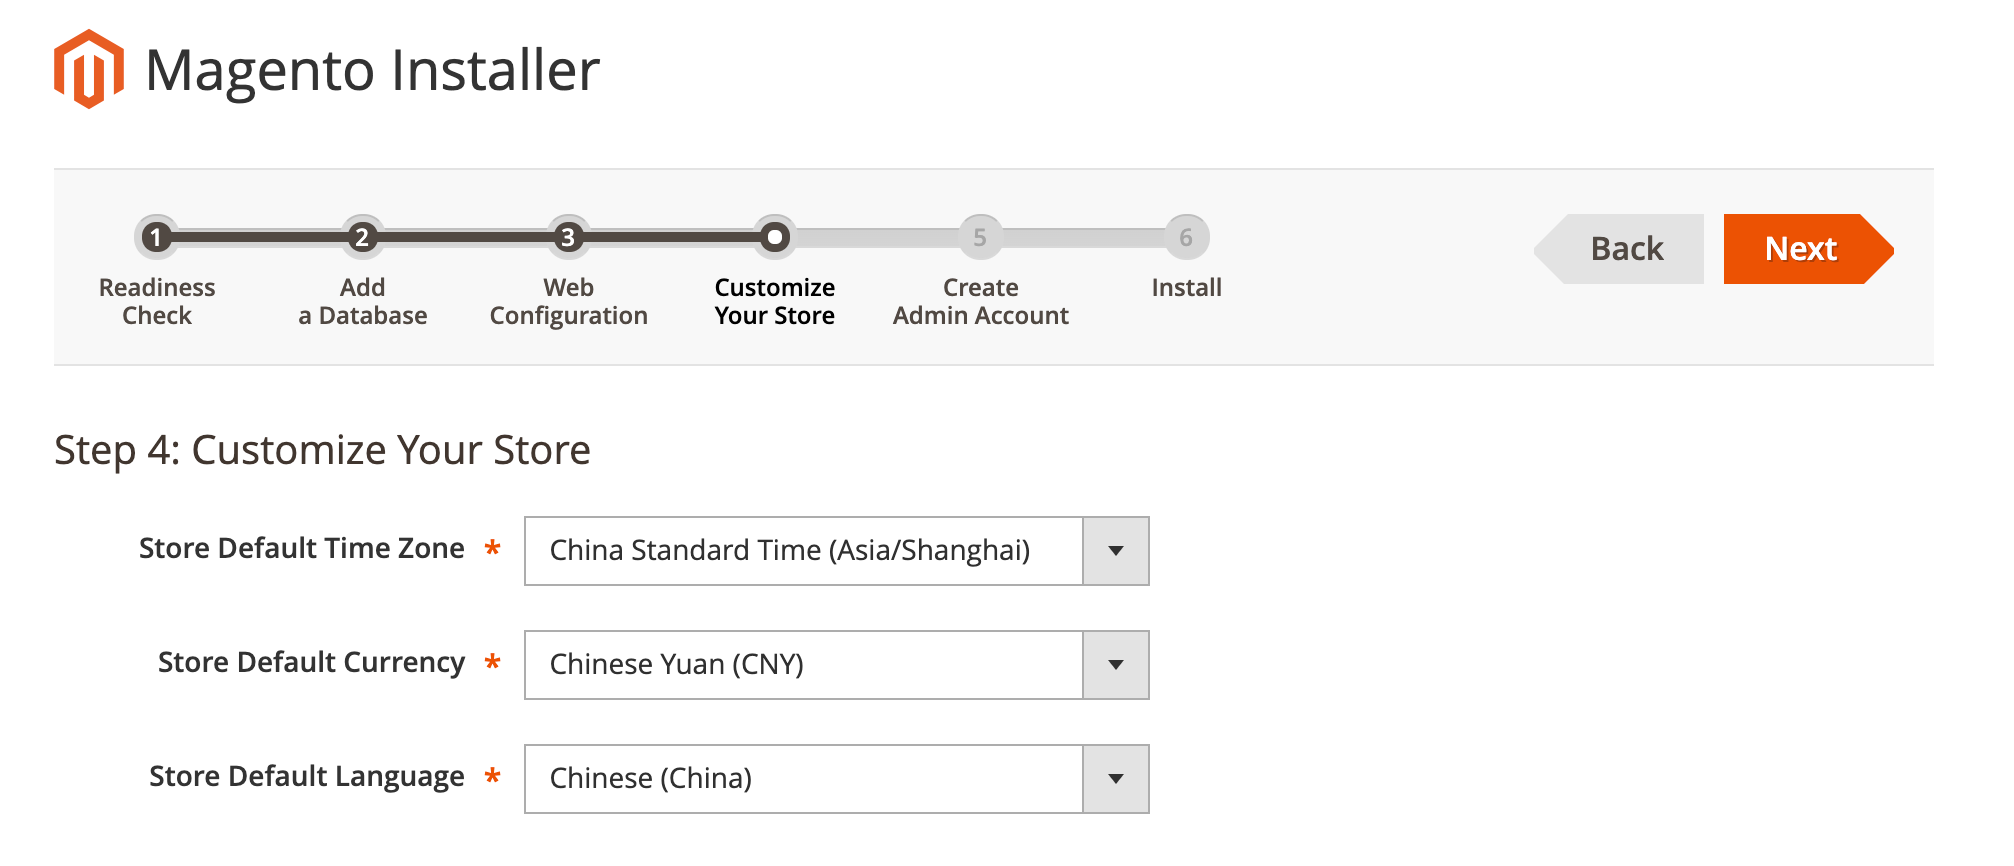Select the Create Admin Account step label
This screenshot has width=2014, height=866.
click(981, 301)
